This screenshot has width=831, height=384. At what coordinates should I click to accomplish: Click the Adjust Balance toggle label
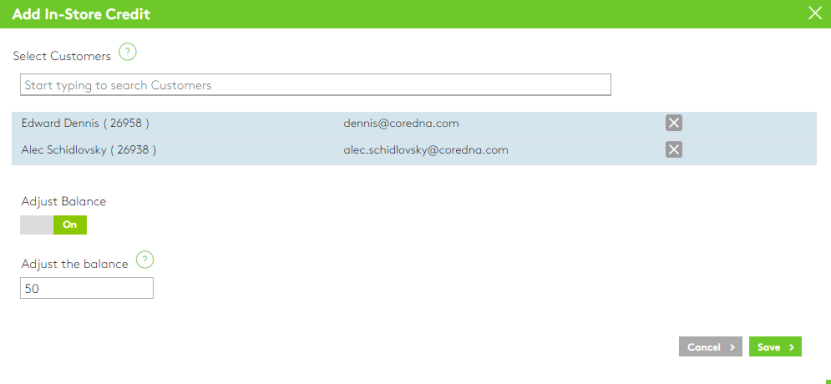click(x=64, y=201)
